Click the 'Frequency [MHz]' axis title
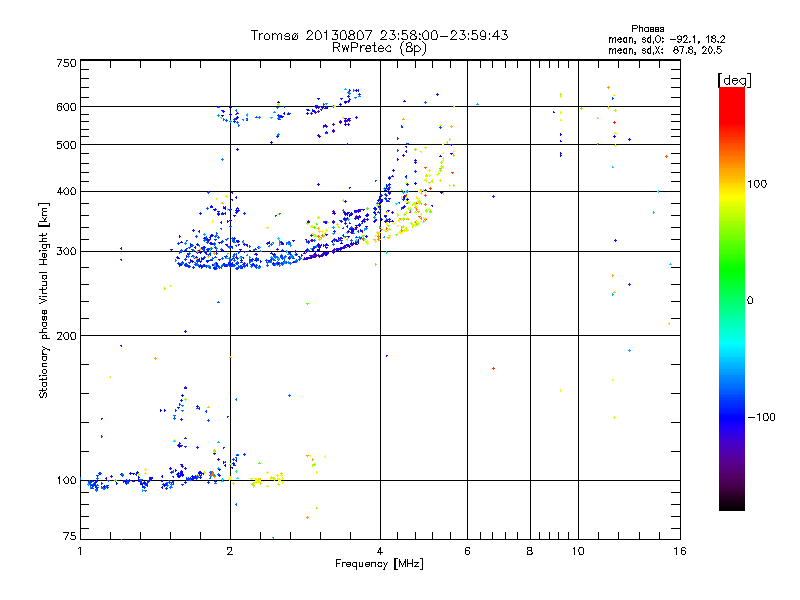The image size is (800, 600). [379, 564]
